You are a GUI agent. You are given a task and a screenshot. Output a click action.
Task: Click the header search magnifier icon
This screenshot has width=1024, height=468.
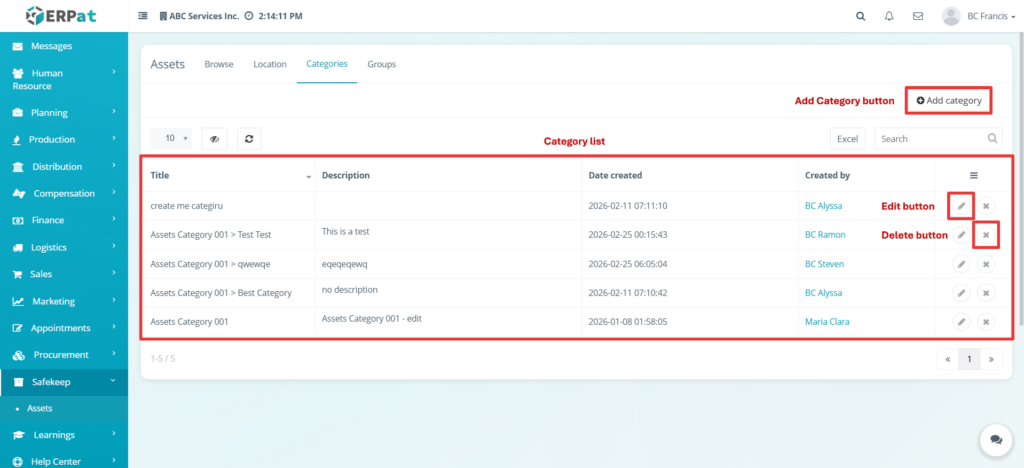pyautogui.click(x=861, y=16)
